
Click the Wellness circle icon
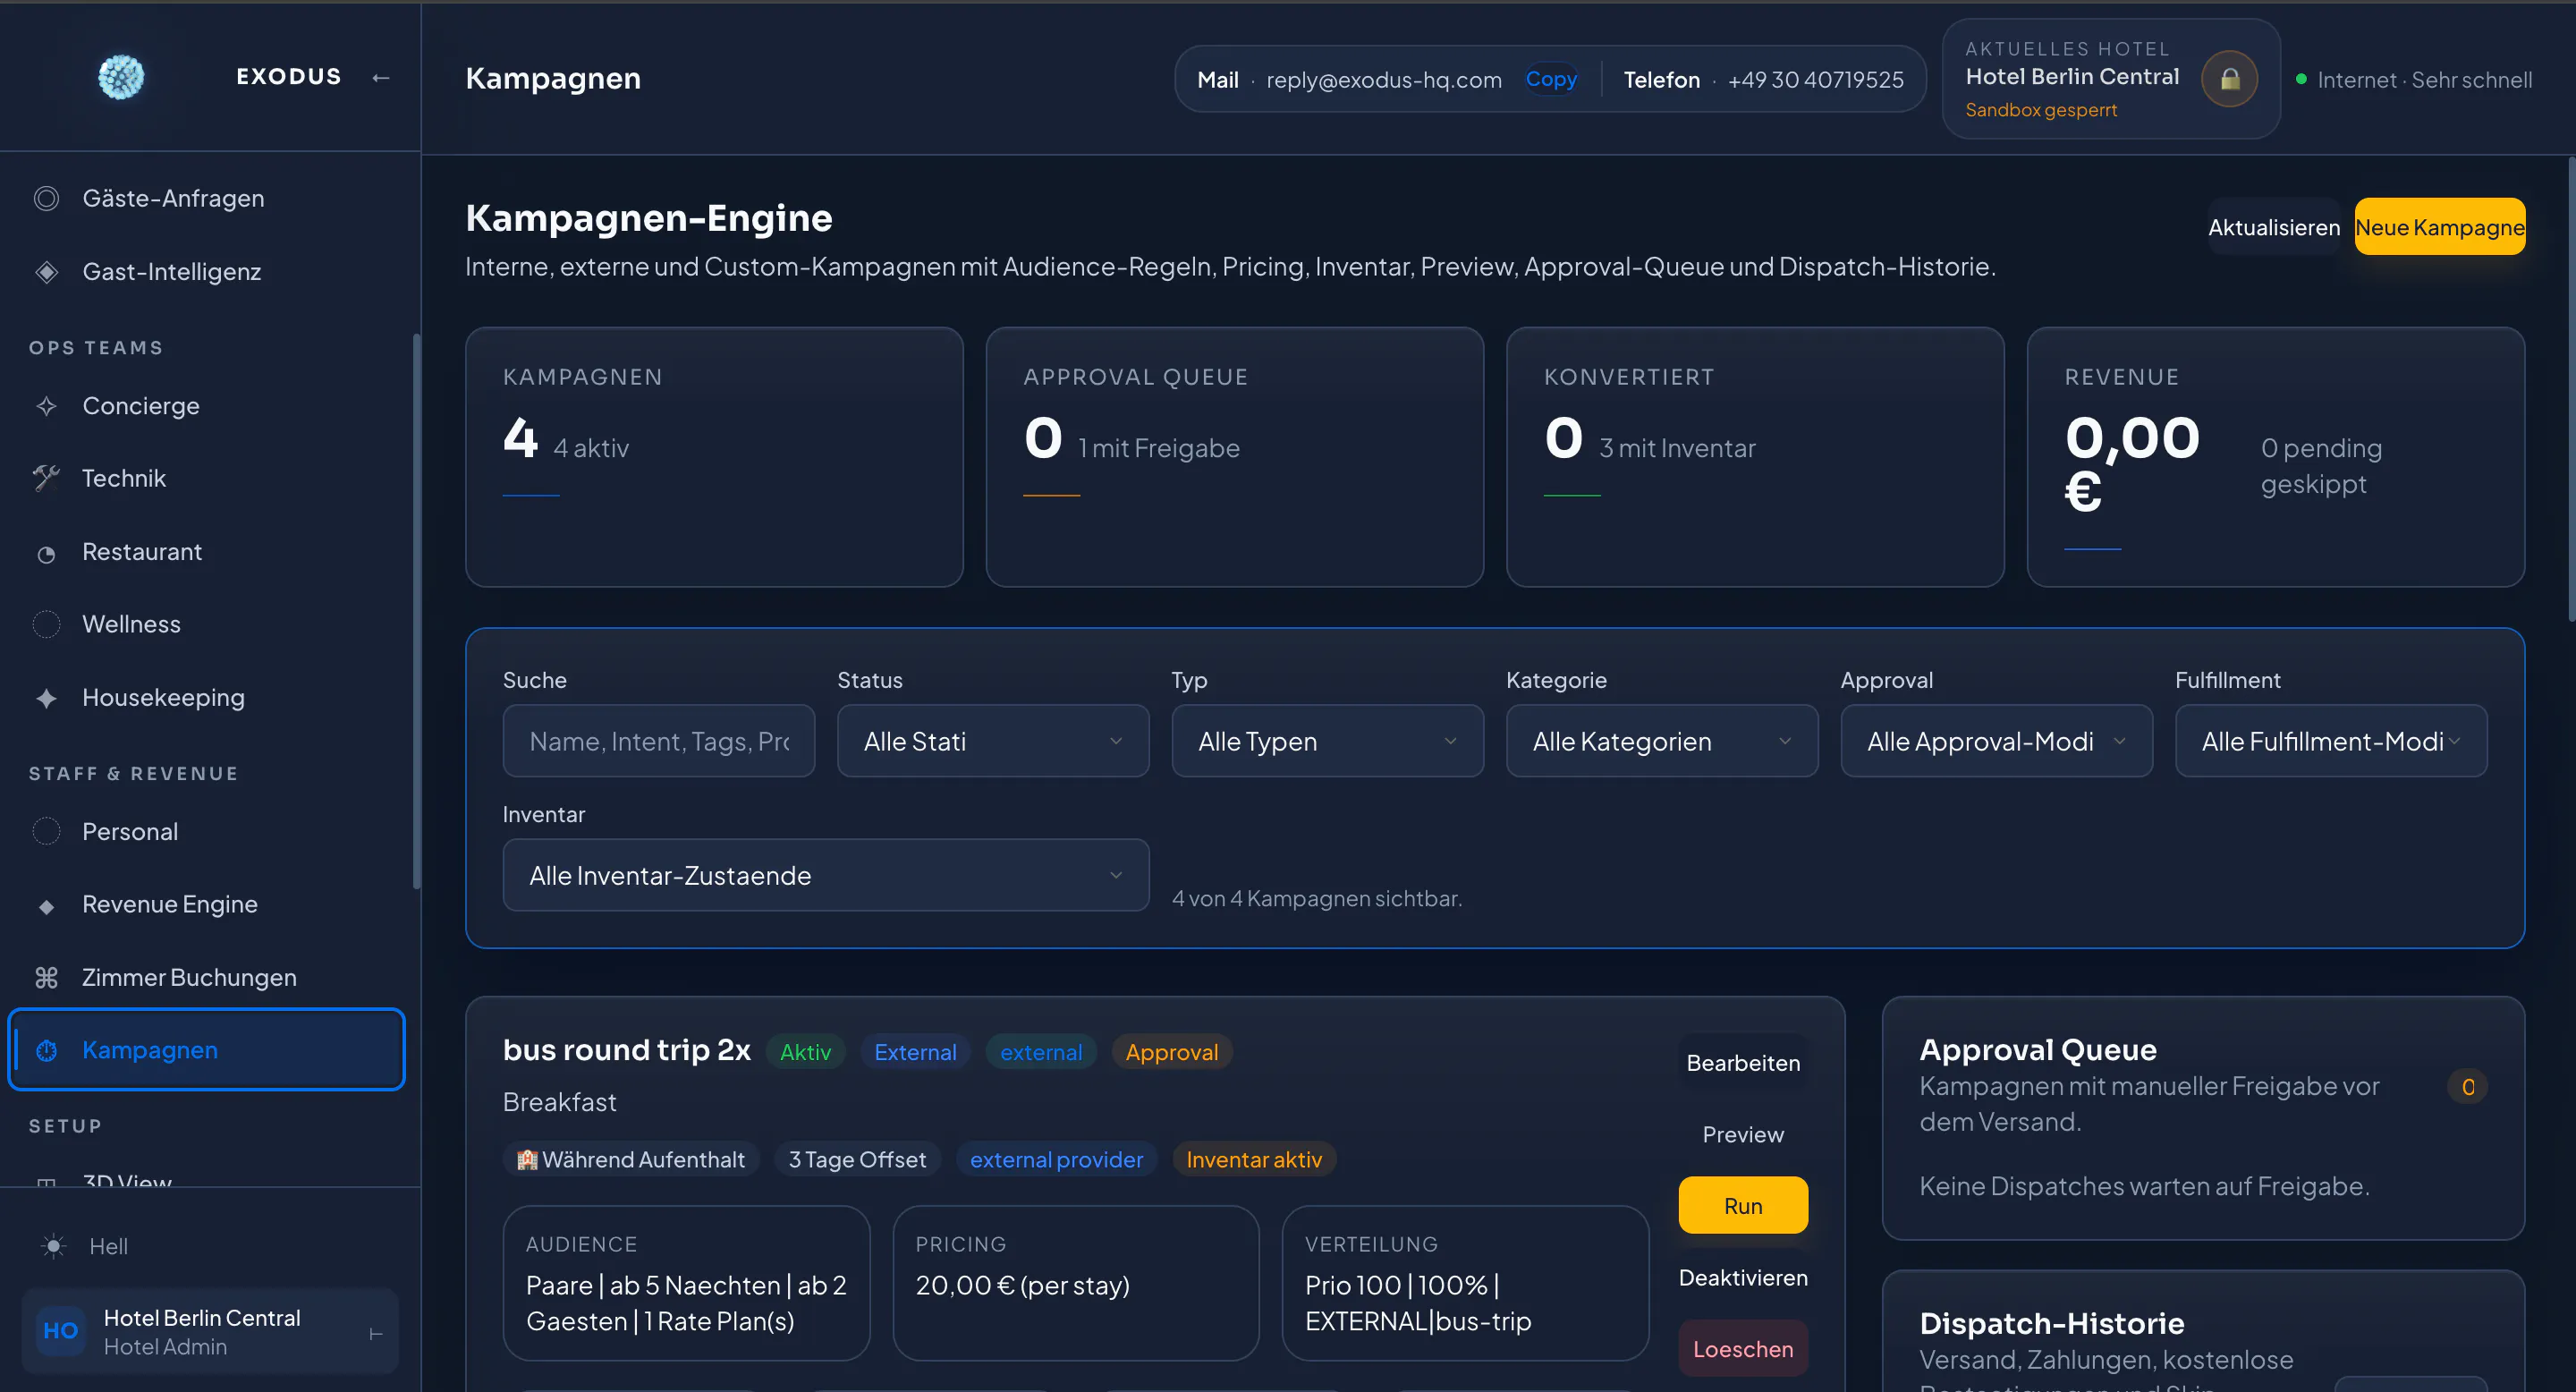click(46, 624)
